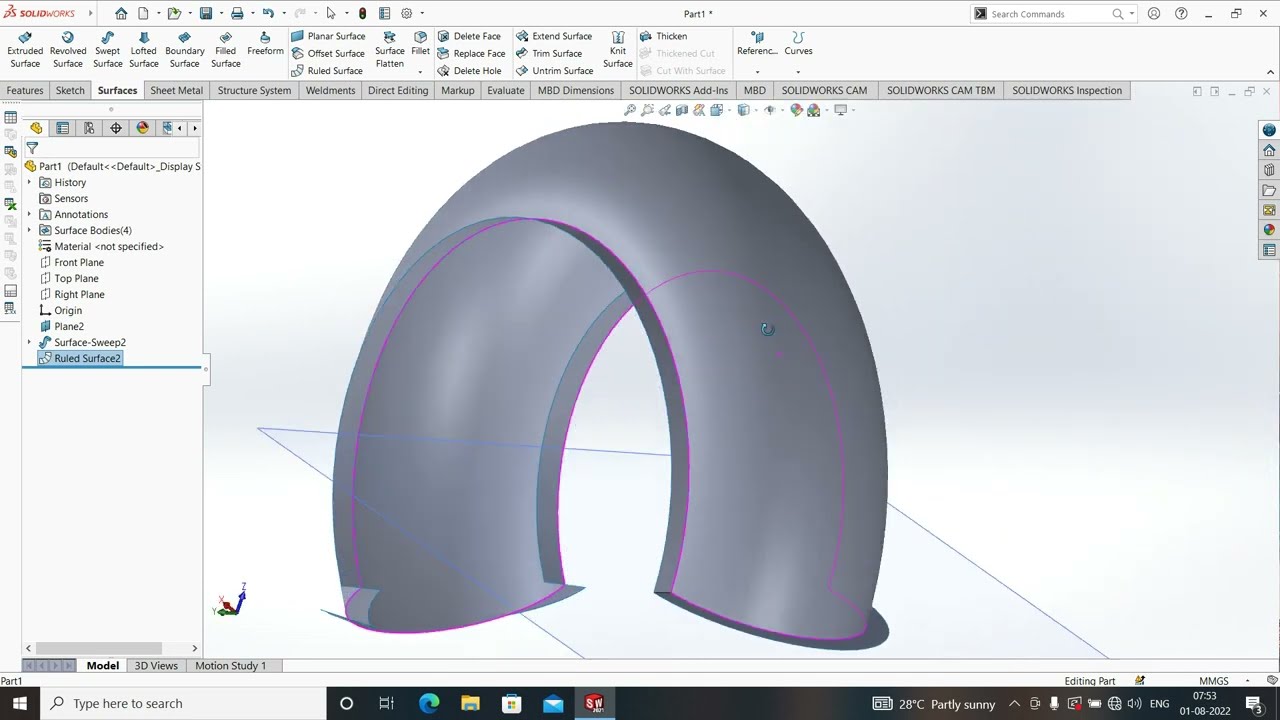
Task: Click the Trim Surface command
Action: [x=549, y=53]
